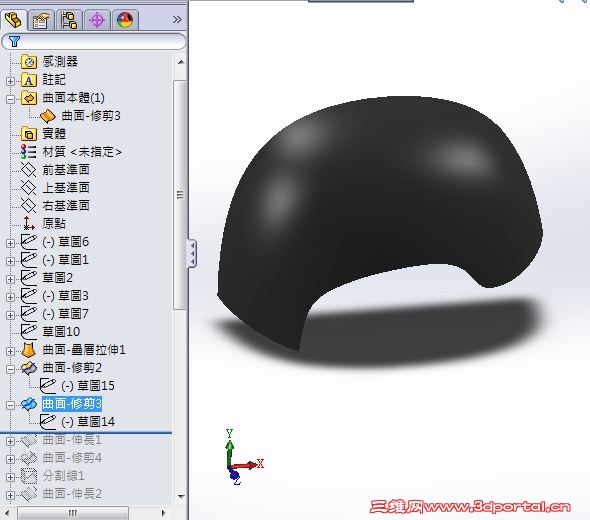Screen dimensions: 590x520
Task: Click the tree scroll up arrow
Action: pyautogui.click(x=181, y=62)
